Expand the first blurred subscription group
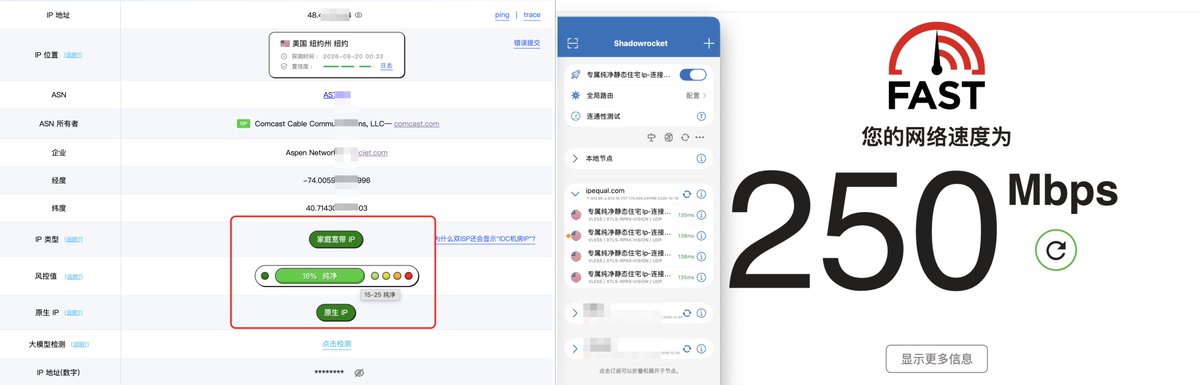1200x385 pixels. tap(575, 313)
